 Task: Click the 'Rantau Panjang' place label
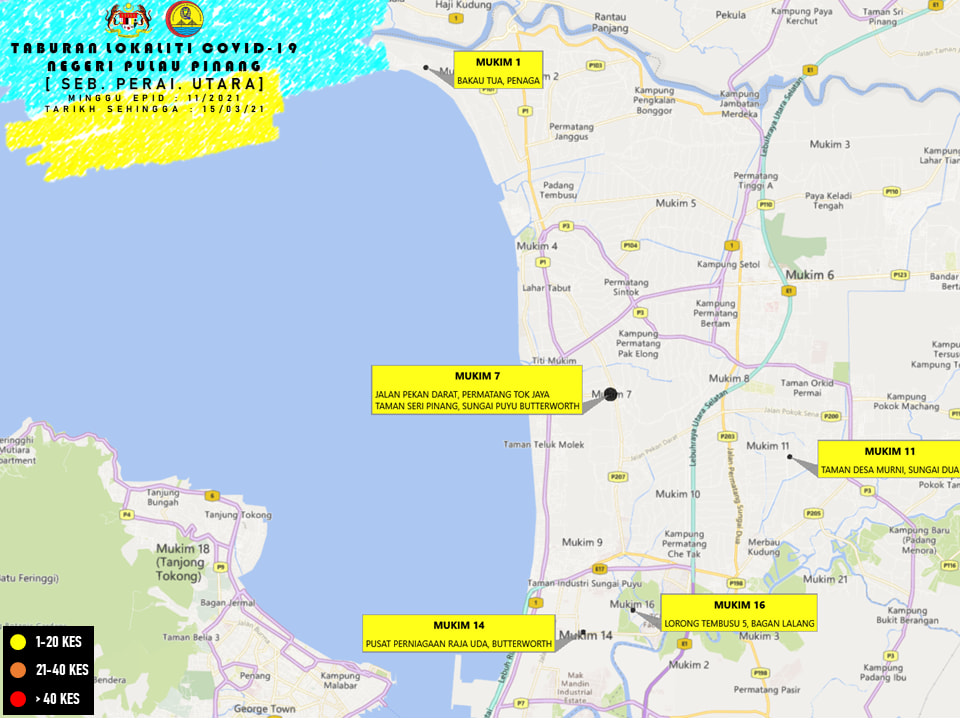click(610, 22)
